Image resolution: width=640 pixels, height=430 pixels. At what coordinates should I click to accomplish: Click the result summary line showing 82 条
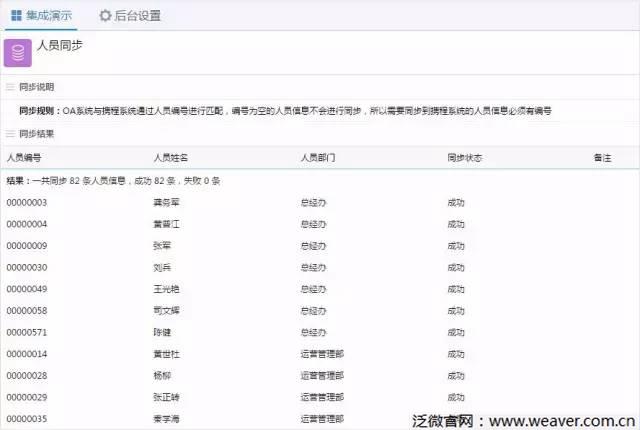click(113, 181)
